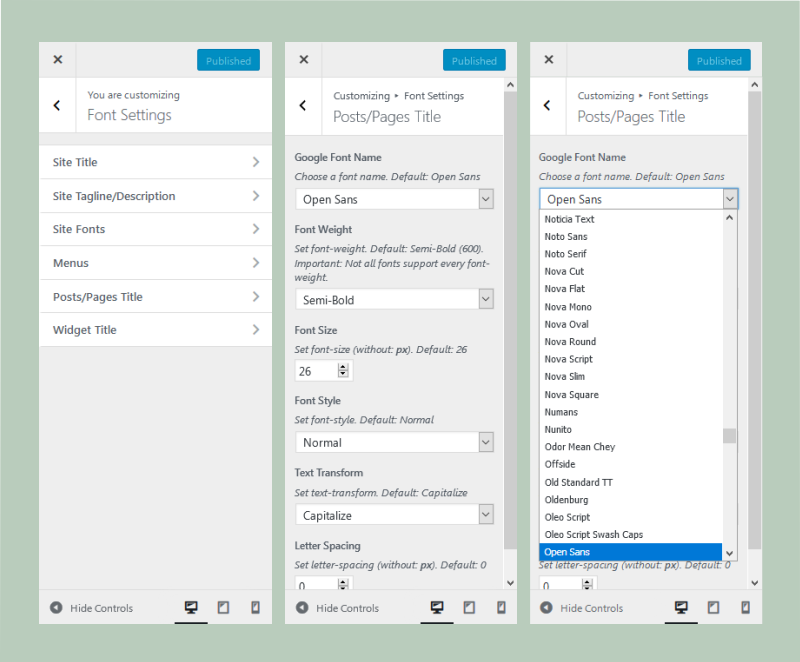Image resolution: width=800 pixels, height=662 pixels.
Task: Collapse the open Open Sans font dropdown
Action: point(639,199)
